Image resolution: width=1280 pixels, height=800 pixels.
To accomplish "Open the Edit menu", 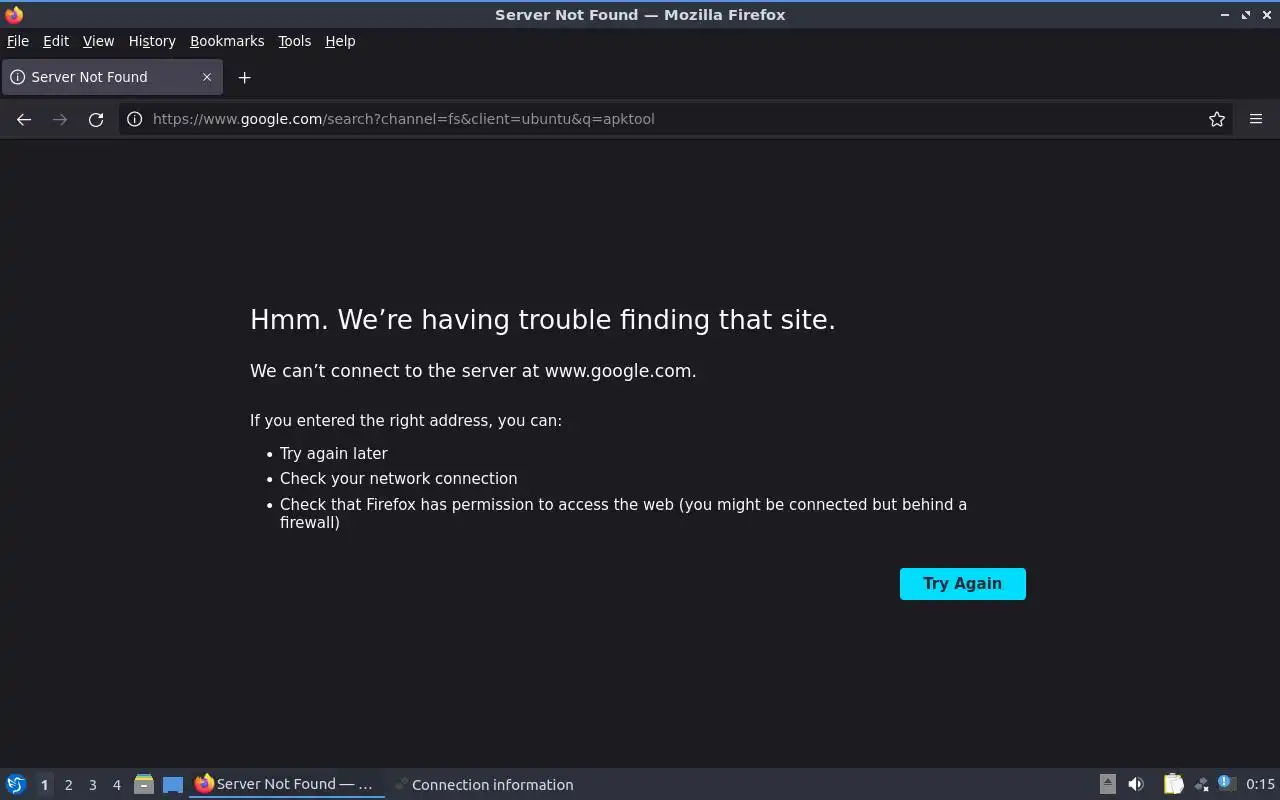I will 56,41.
